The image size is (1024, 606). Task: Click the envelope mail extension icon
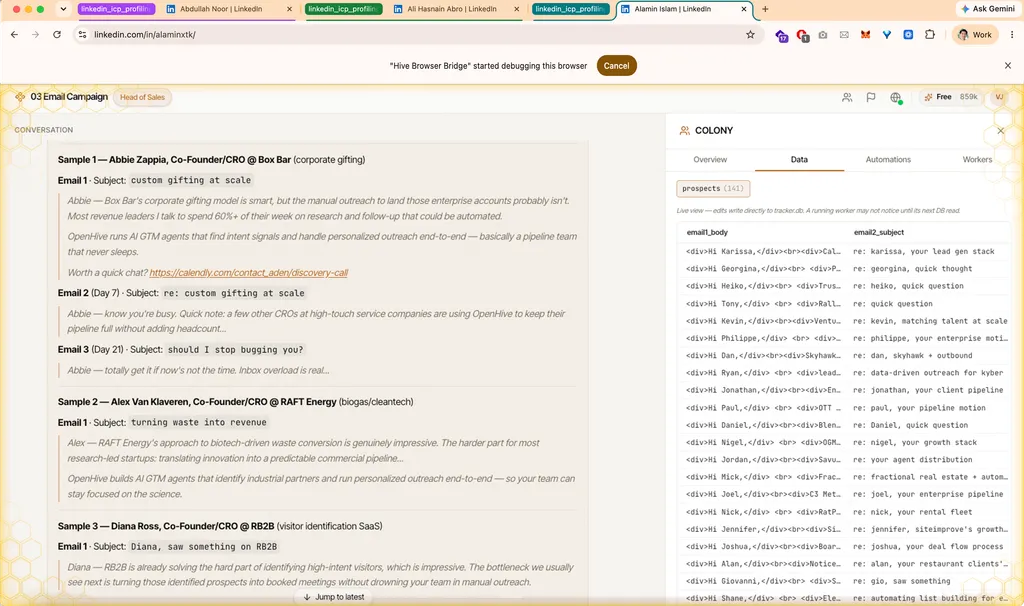coord(844,35)
